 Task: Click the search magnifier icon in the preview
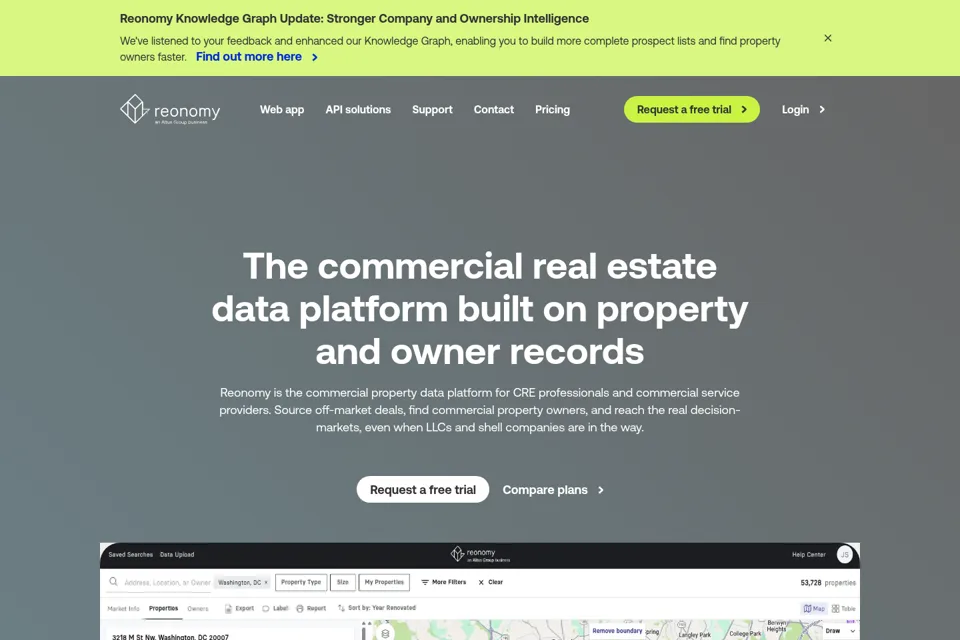[x=113, y=582]
